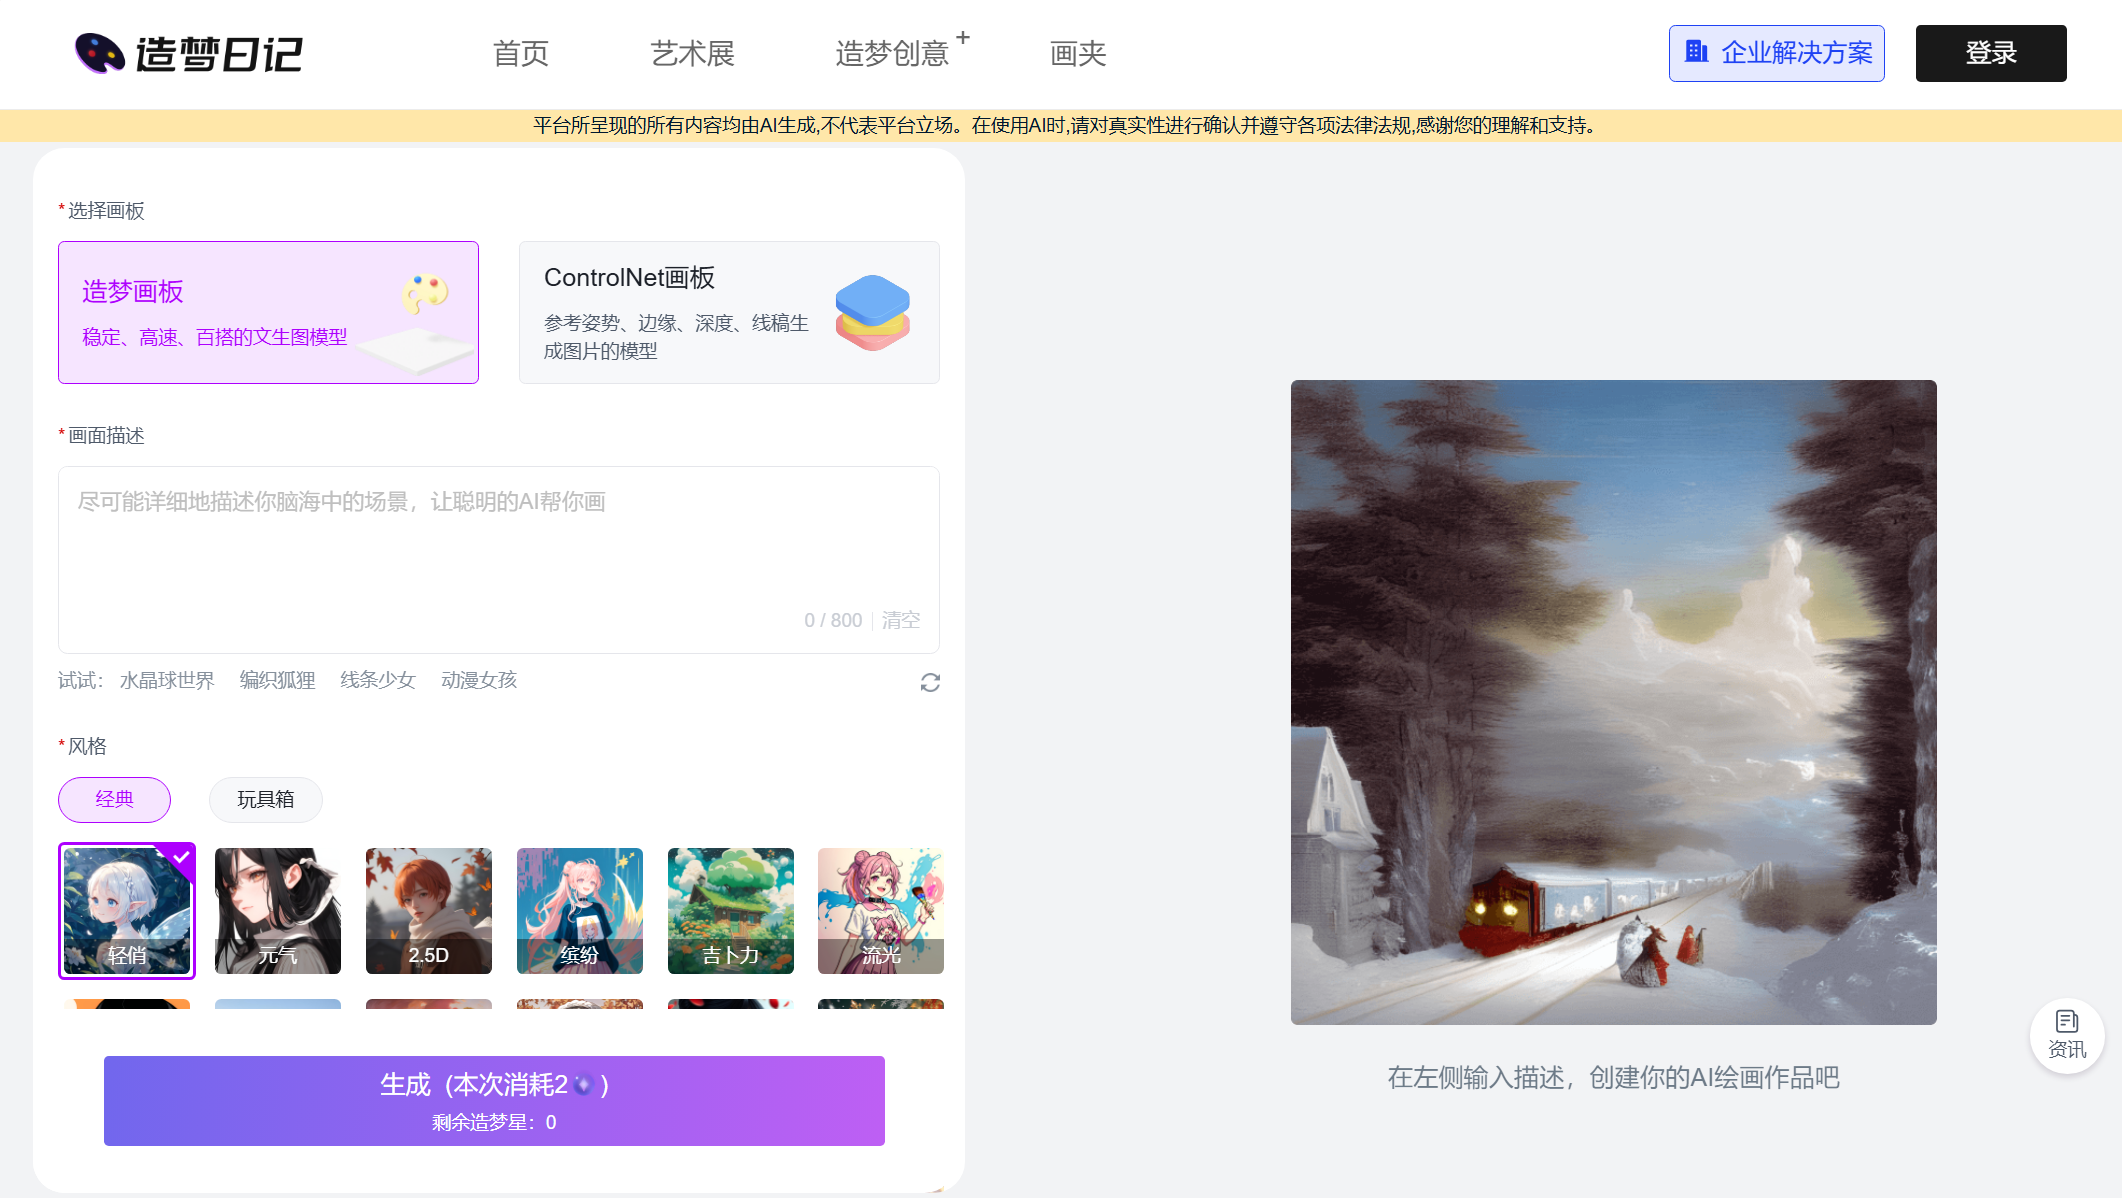
Task: Click the 造梦日记 palette logo icon
Action: (99, 53)
